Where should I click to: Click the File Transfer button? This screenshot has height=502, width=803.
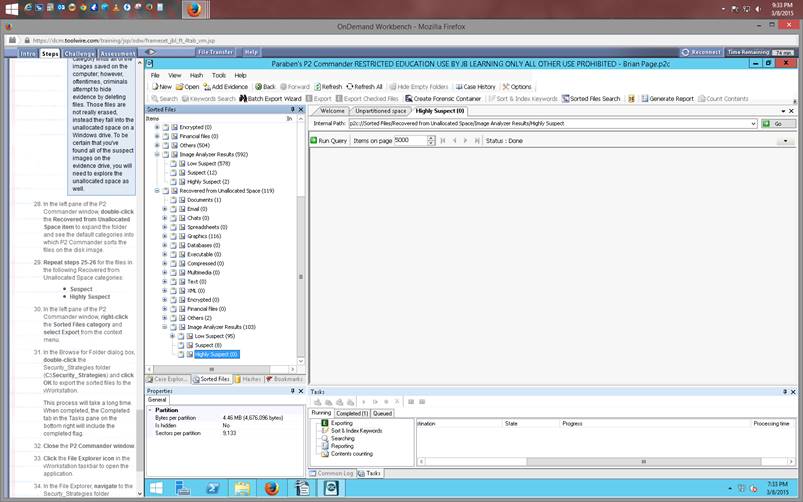216,52
